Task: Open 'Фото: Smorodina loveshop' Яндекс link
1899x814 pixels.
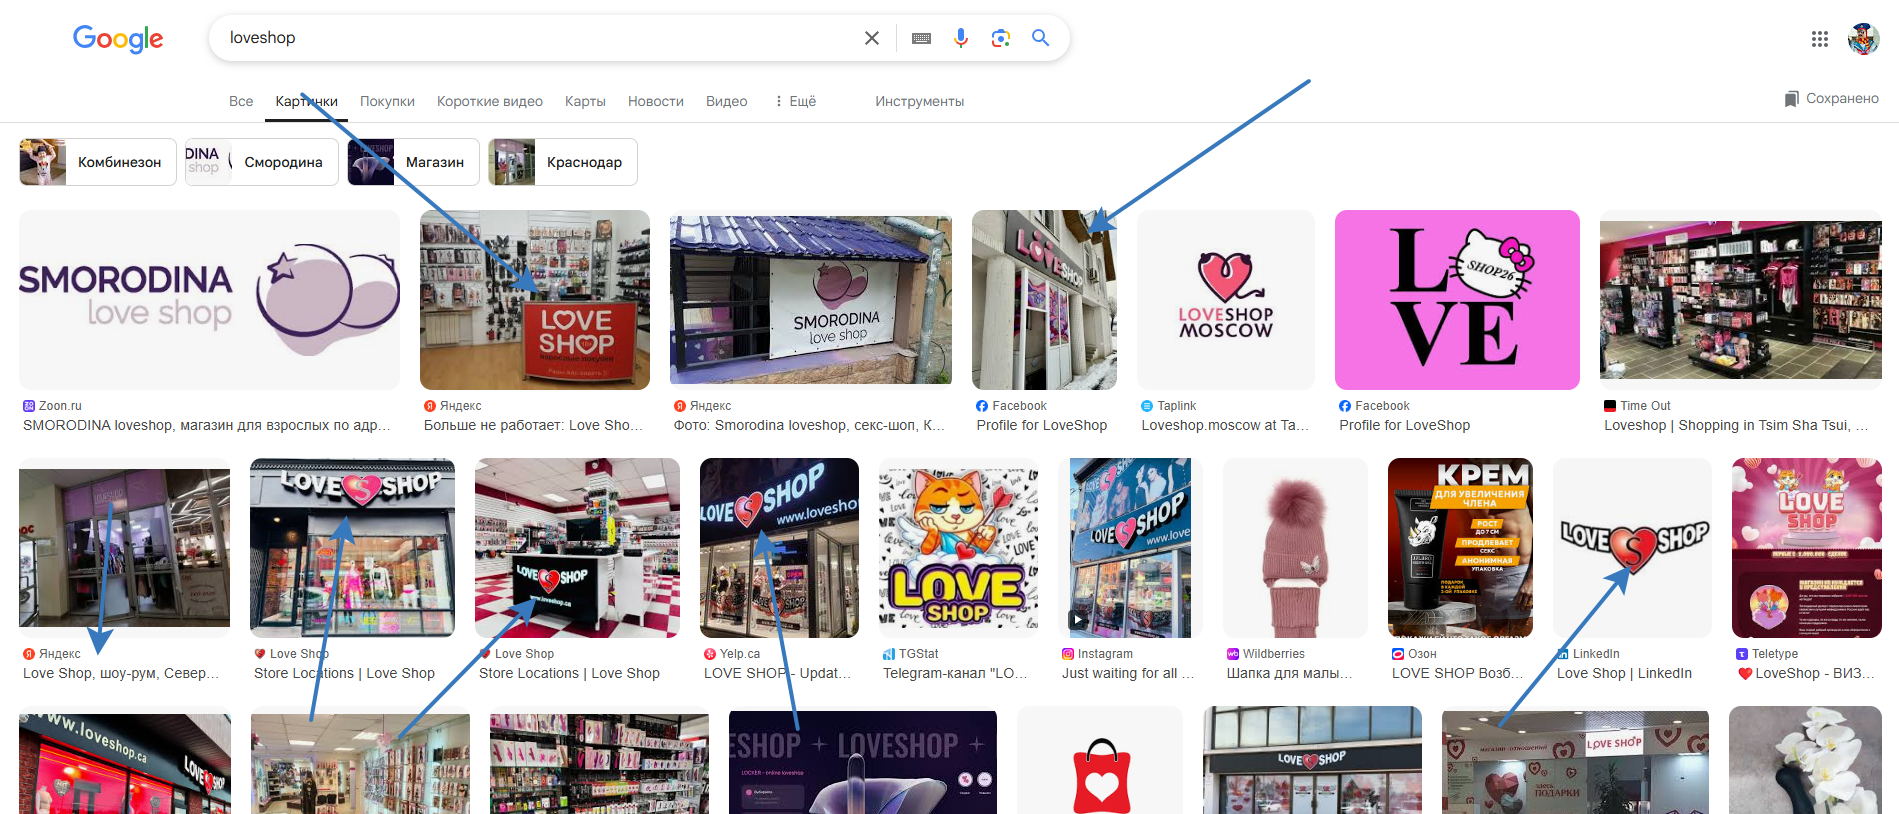Action: click(x=809, y=425)
